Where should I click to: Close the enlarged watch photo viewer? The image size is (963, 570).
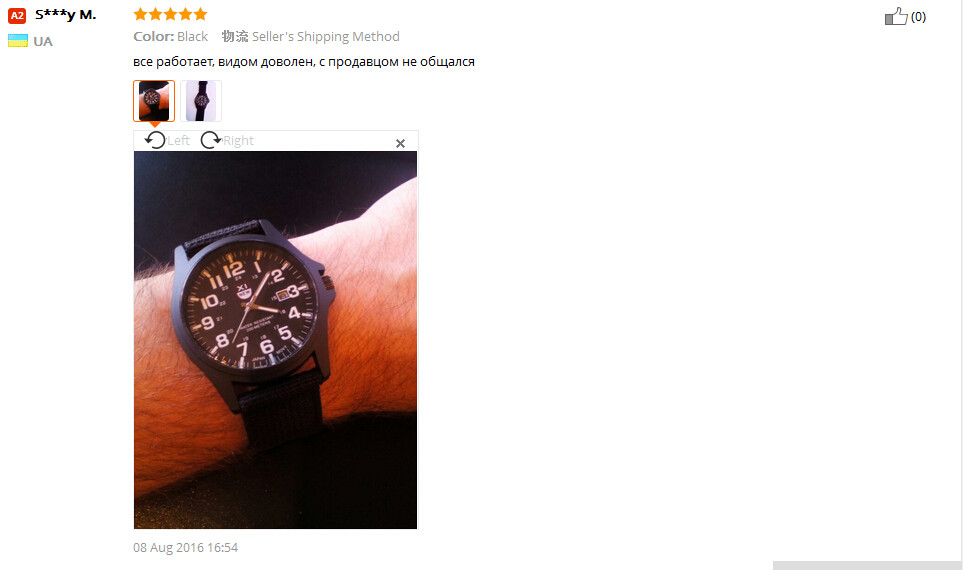tap(400, 143)
